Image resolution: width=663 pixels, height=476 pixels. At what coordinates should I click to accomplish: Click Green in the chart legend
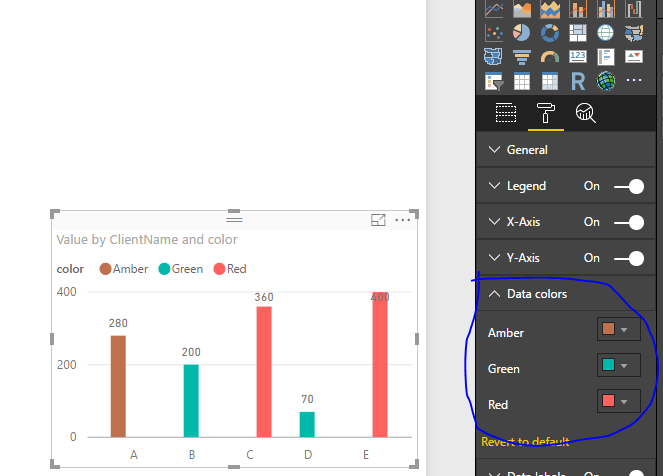181,269
